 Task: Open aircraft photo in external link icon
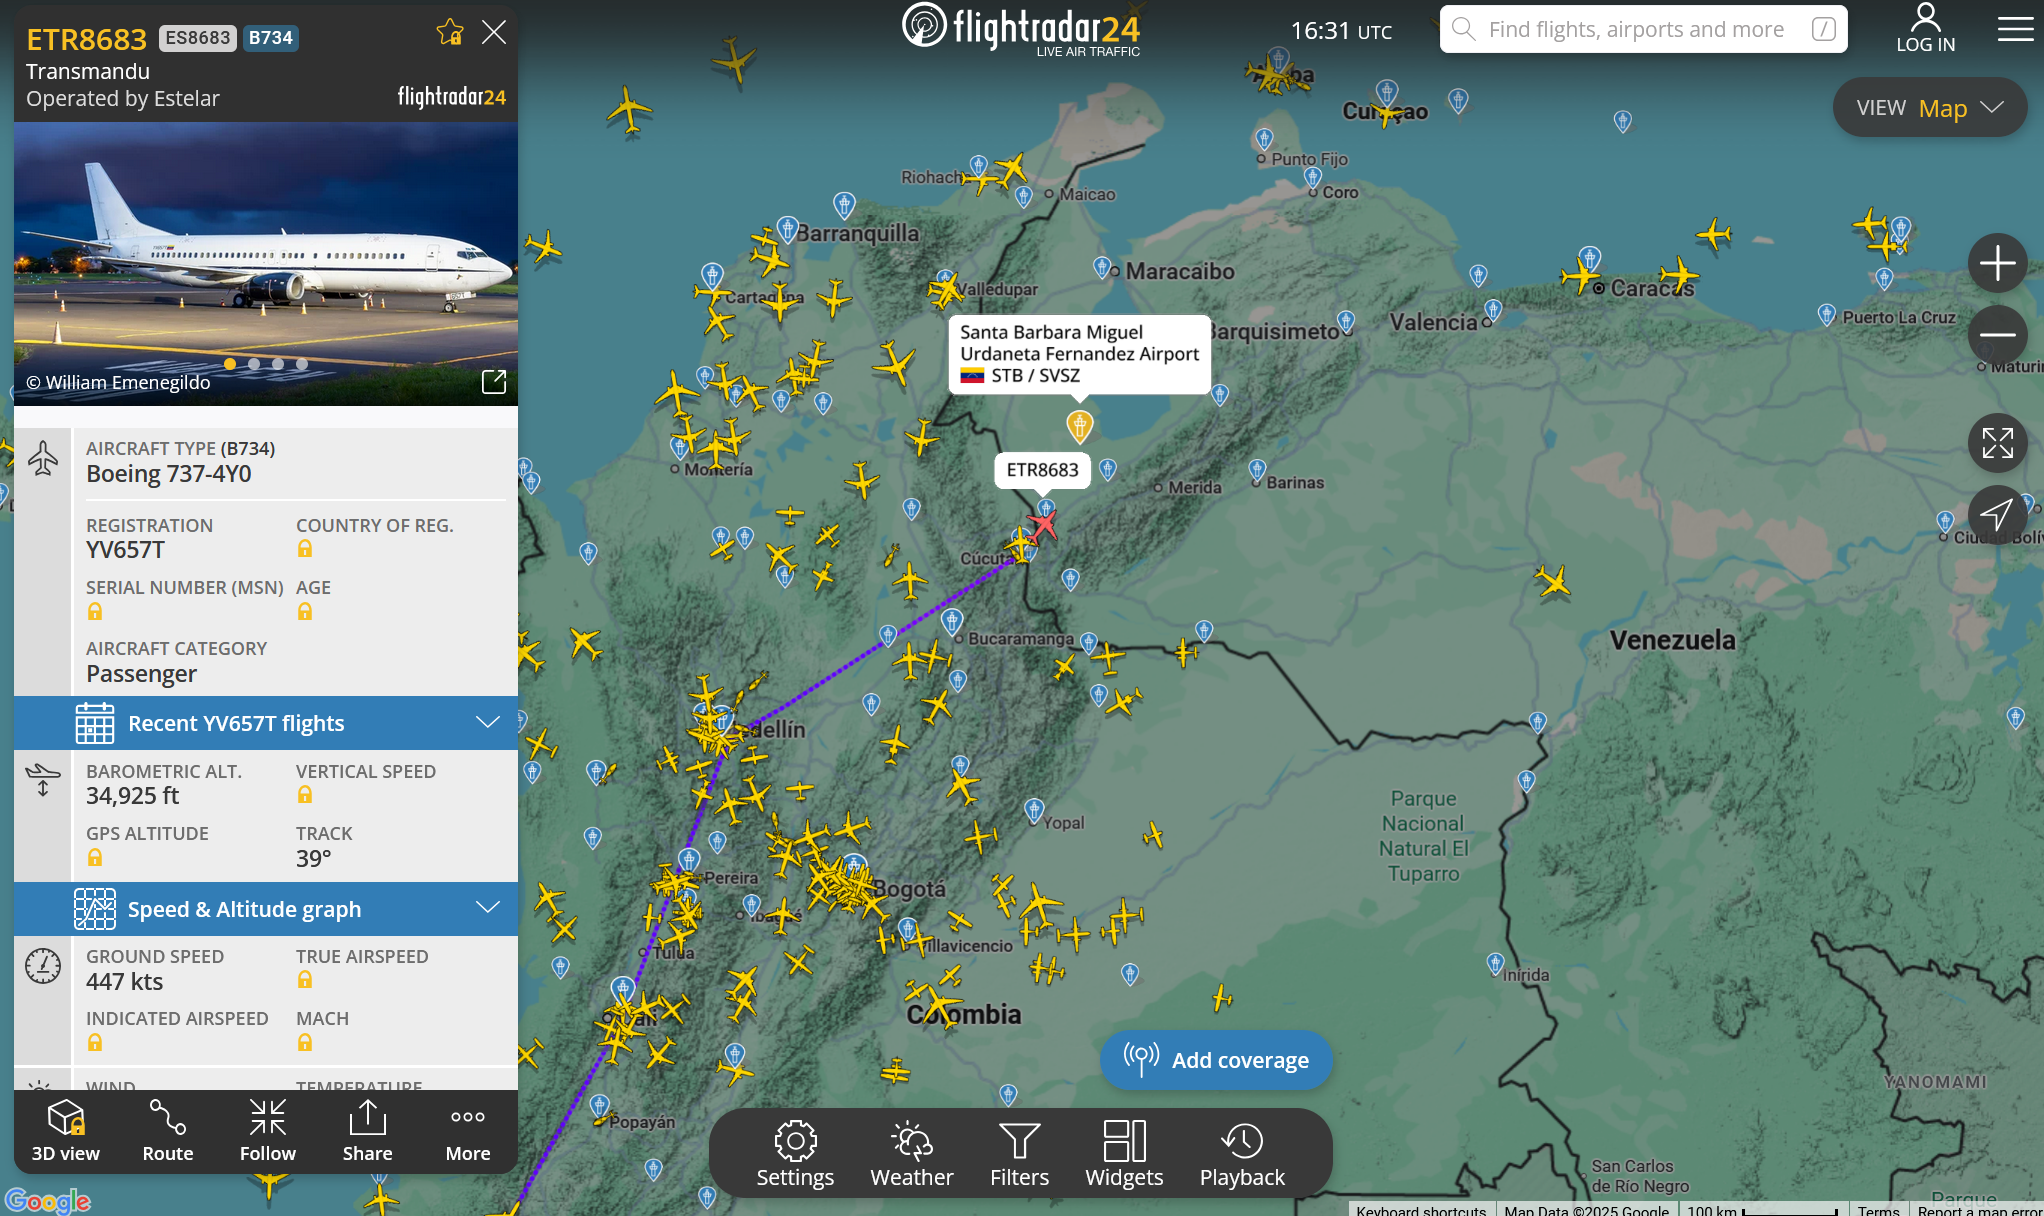tap(494, 382)
